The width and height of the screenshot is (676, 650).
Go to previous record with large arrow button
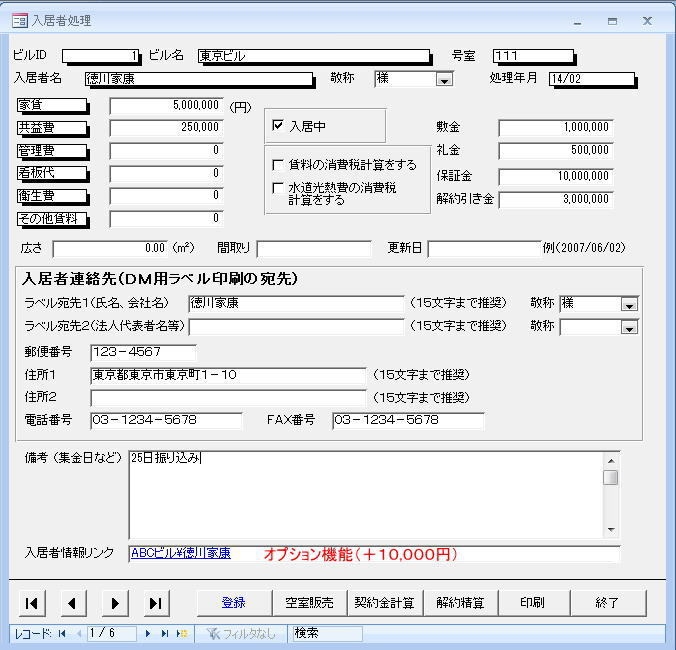click(x=73, y=603)
